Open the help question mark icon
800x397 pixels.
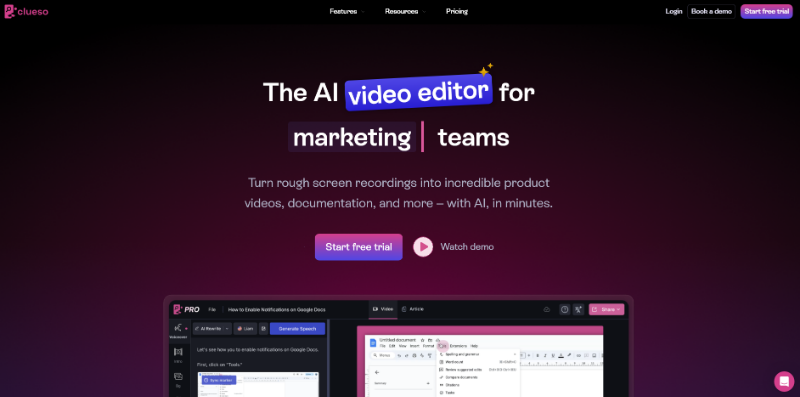click(x=564, y=309)
